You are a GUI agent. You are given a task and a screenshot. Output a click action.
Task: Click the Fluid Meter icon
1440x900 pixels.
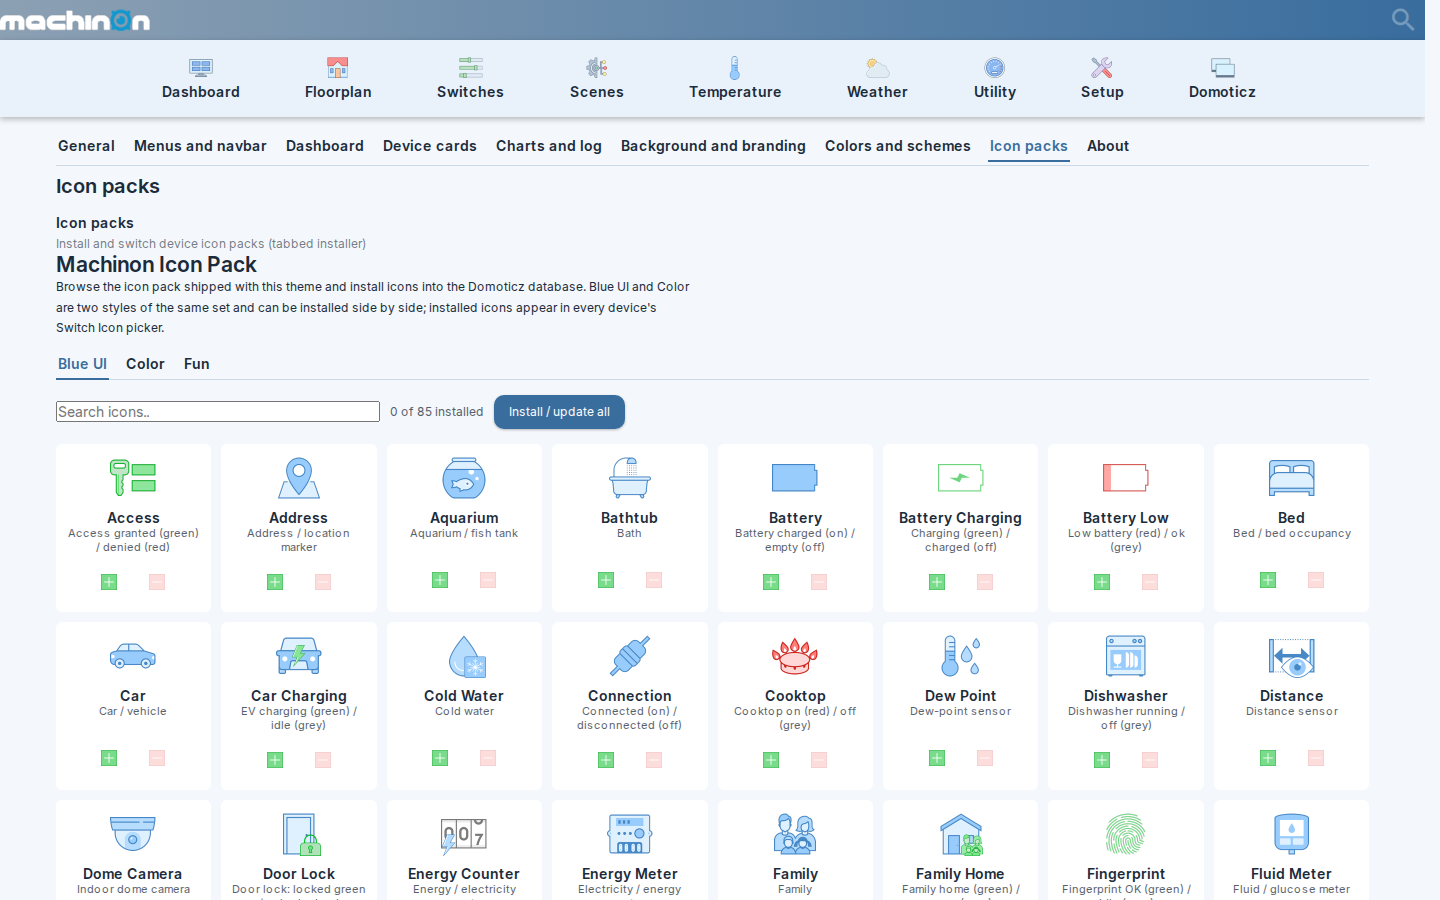(x=1291, y=834)
